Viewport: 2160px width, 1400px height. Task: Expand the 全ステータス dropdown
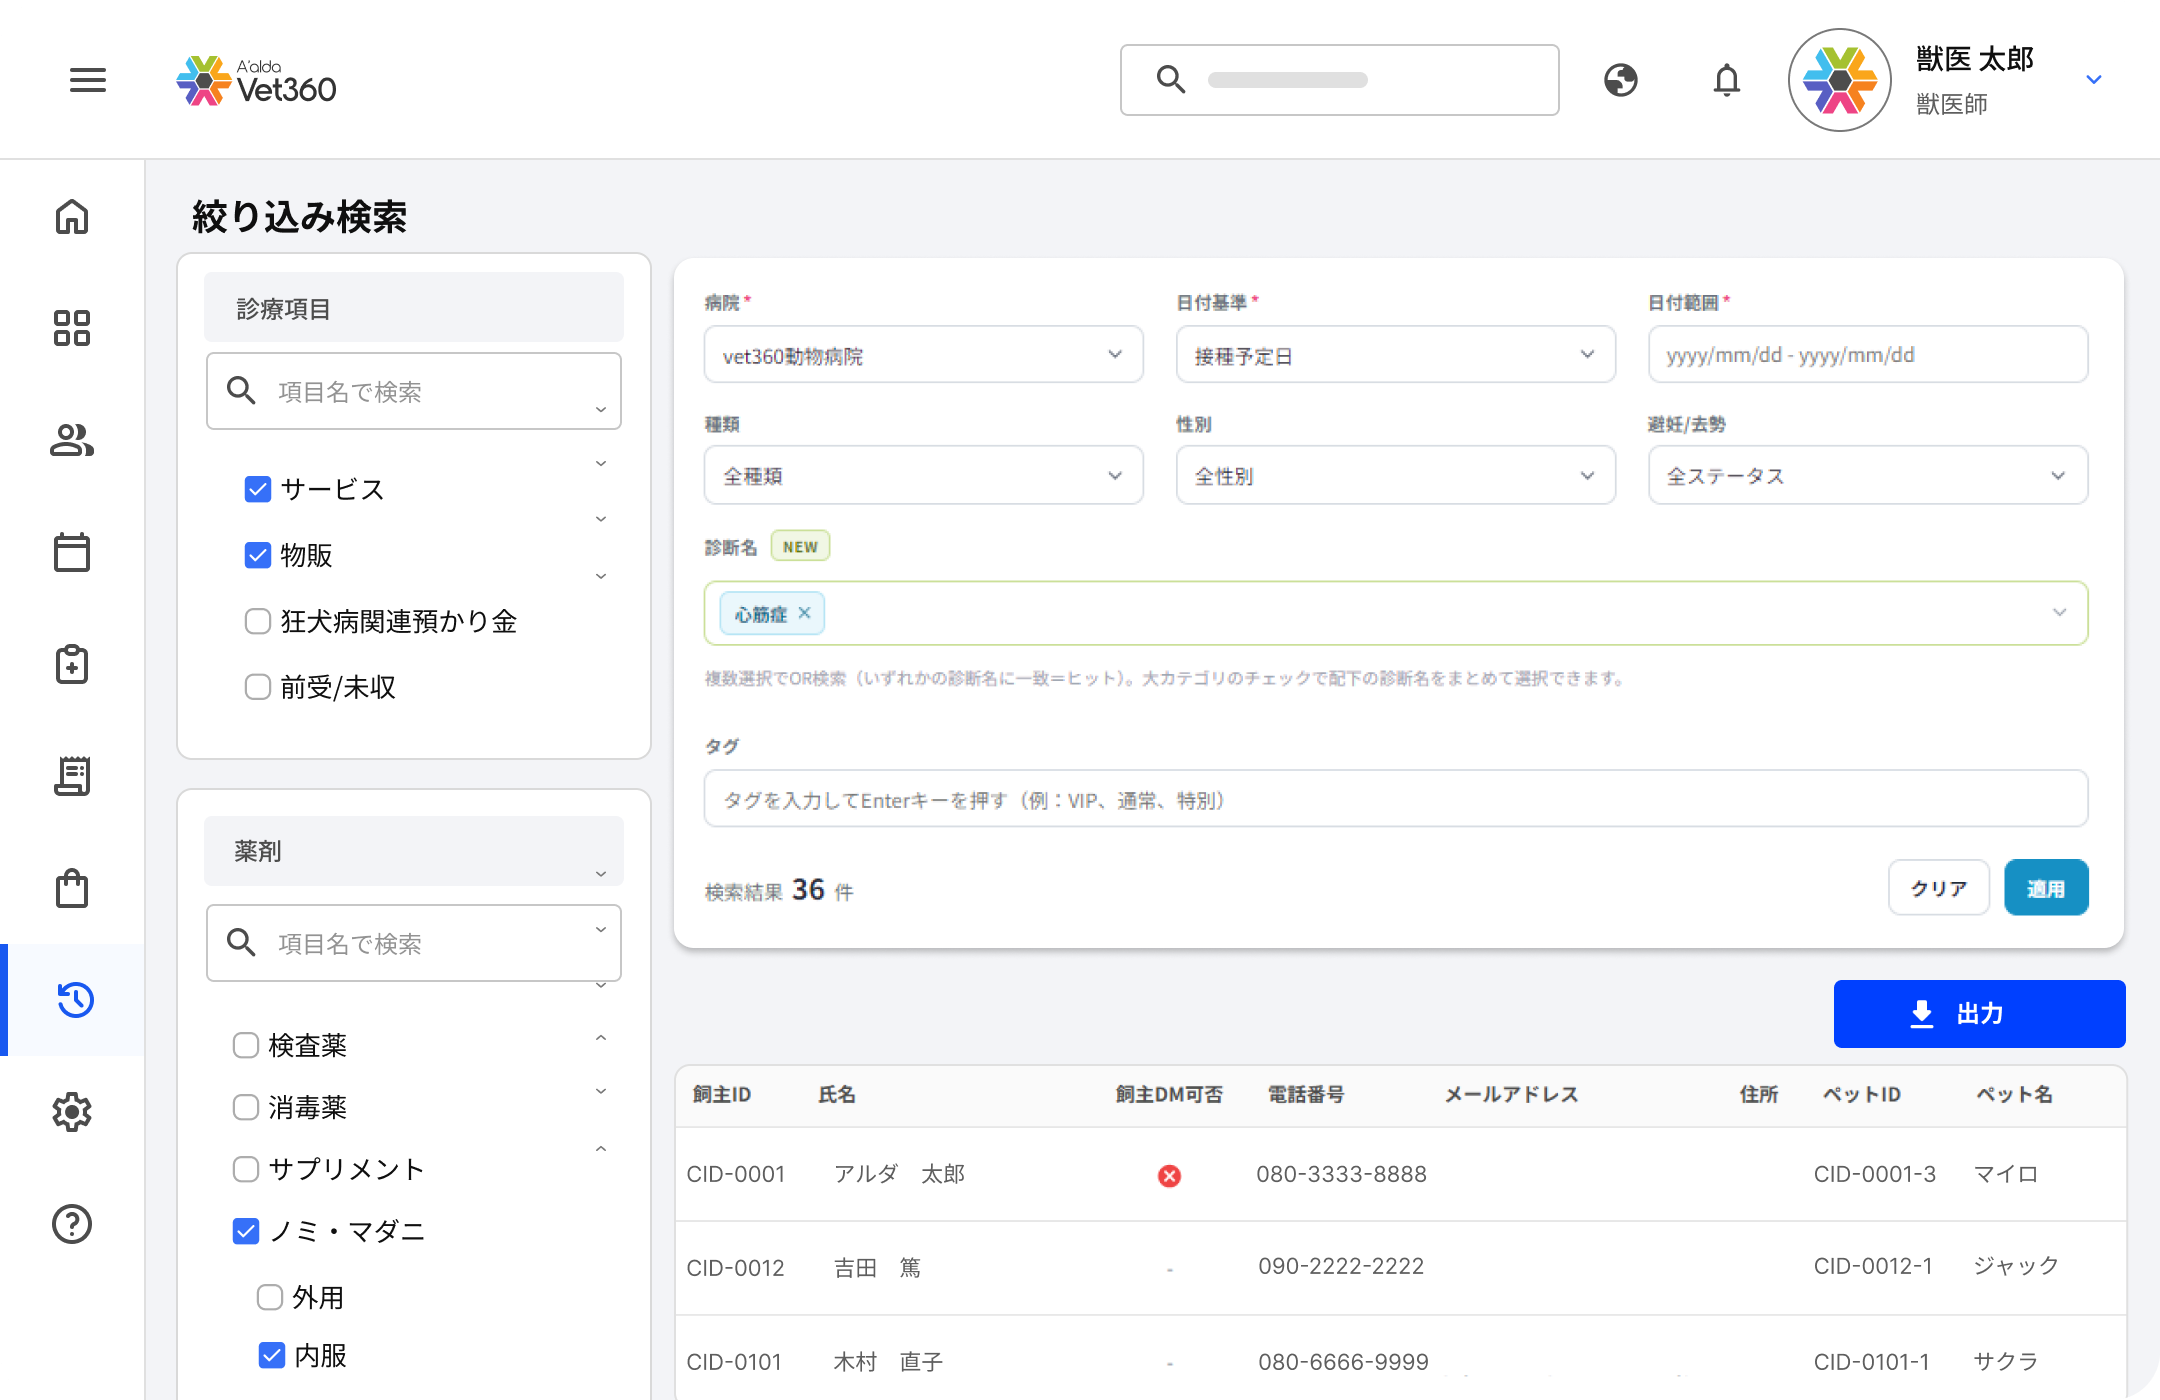coord(1867,475)
